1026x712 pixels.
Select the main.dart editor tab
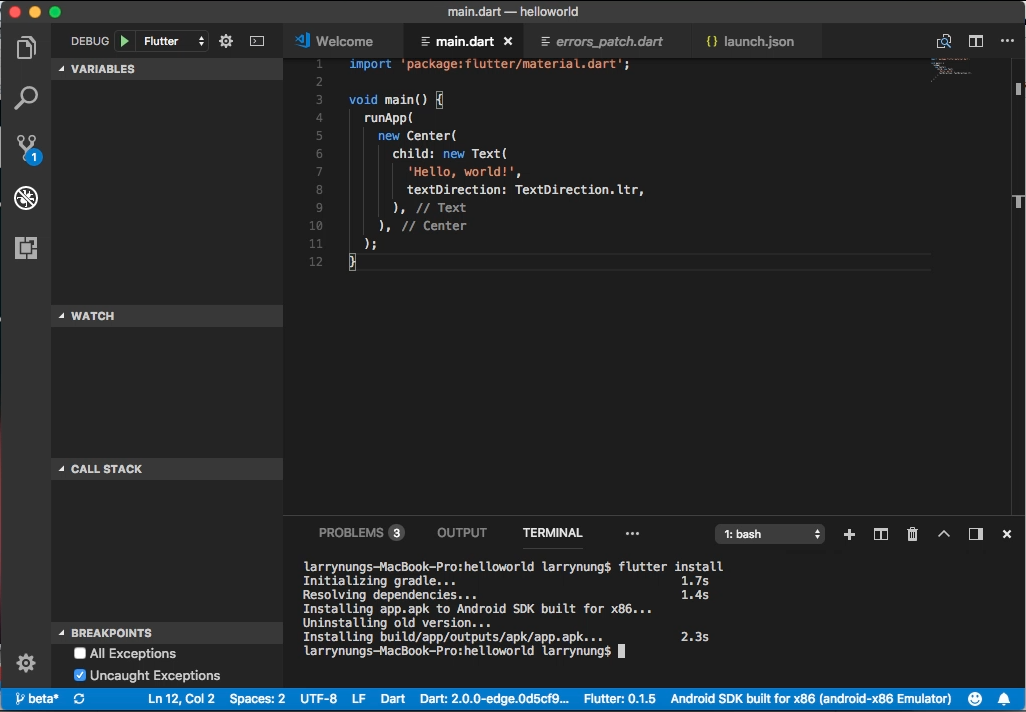click(464, 41)
